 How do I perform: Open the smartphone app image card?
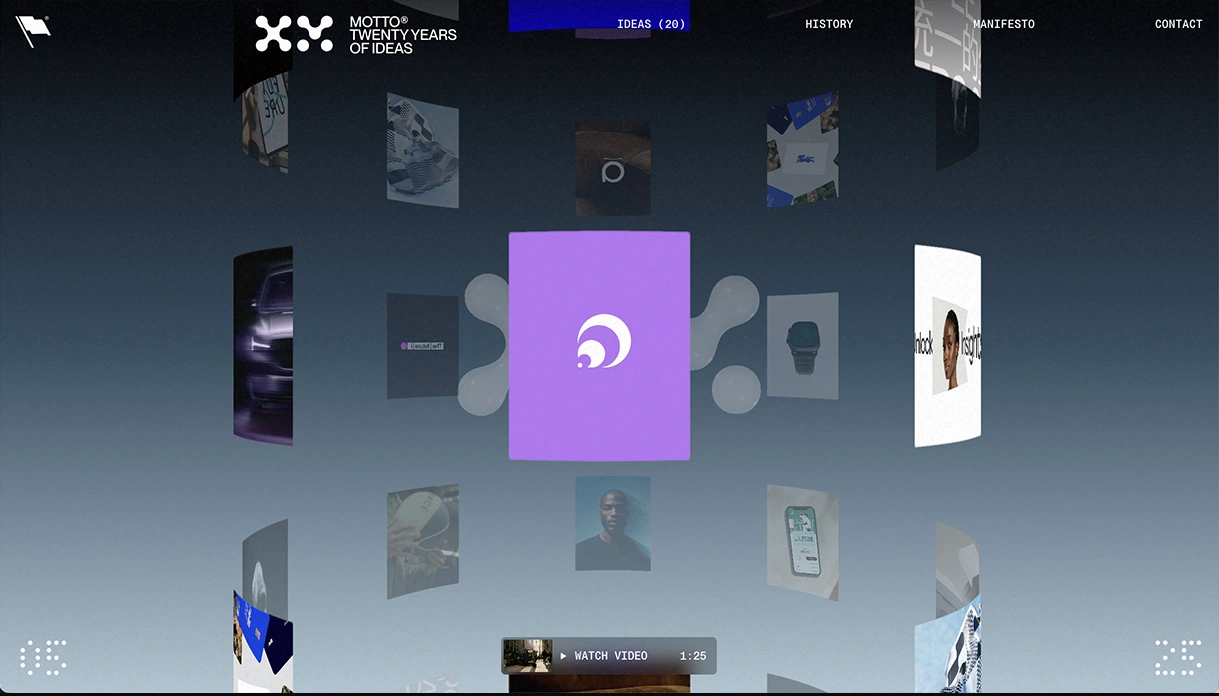pos(802,543)
